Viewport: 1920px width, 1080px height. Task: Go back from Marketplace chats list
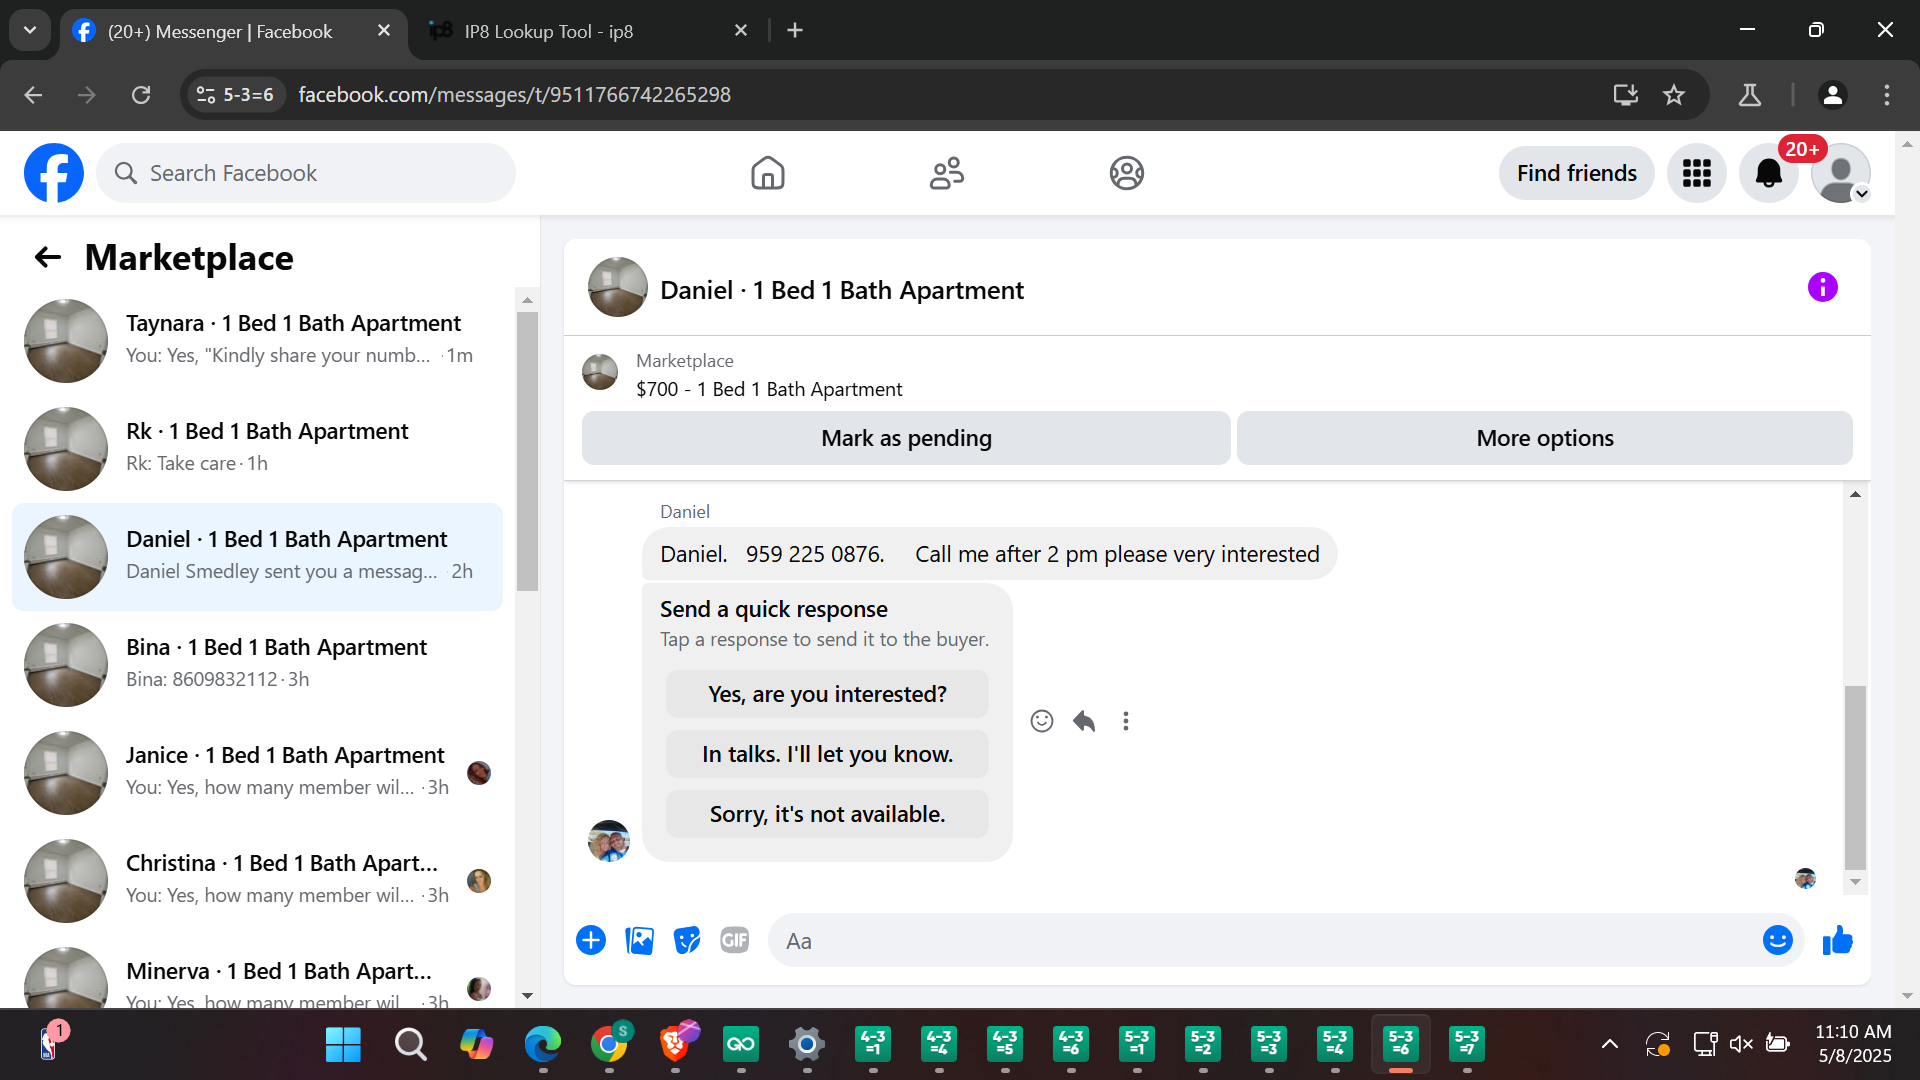click(x=48, y=258)
